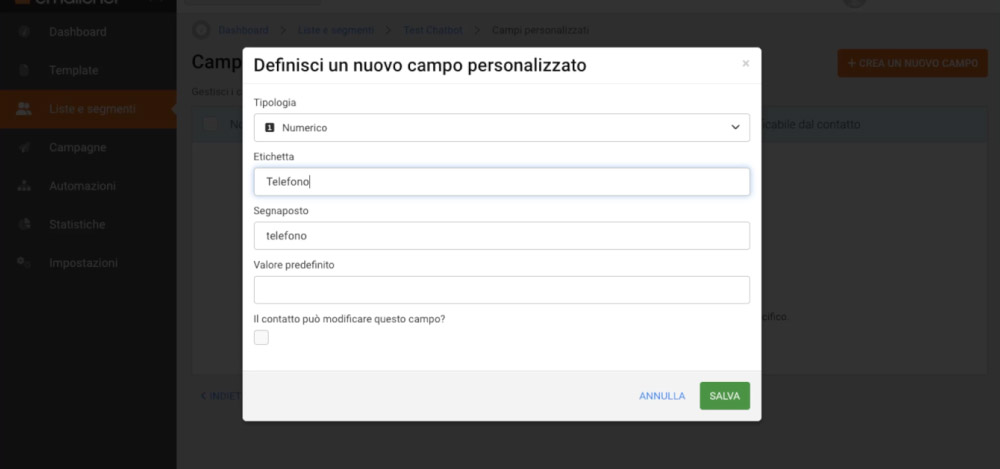Enable the contact can modify field checkbox

(x=261, y=338)
